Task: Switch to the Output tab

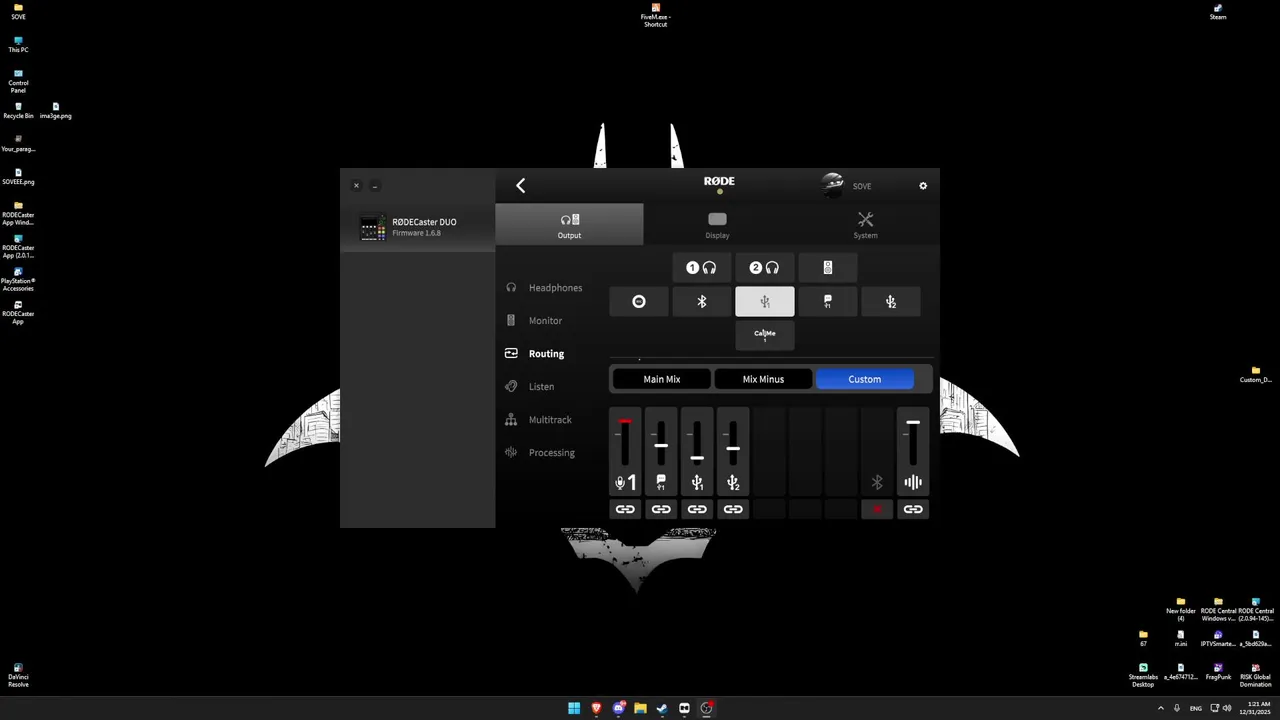Action: pos(569,225)
